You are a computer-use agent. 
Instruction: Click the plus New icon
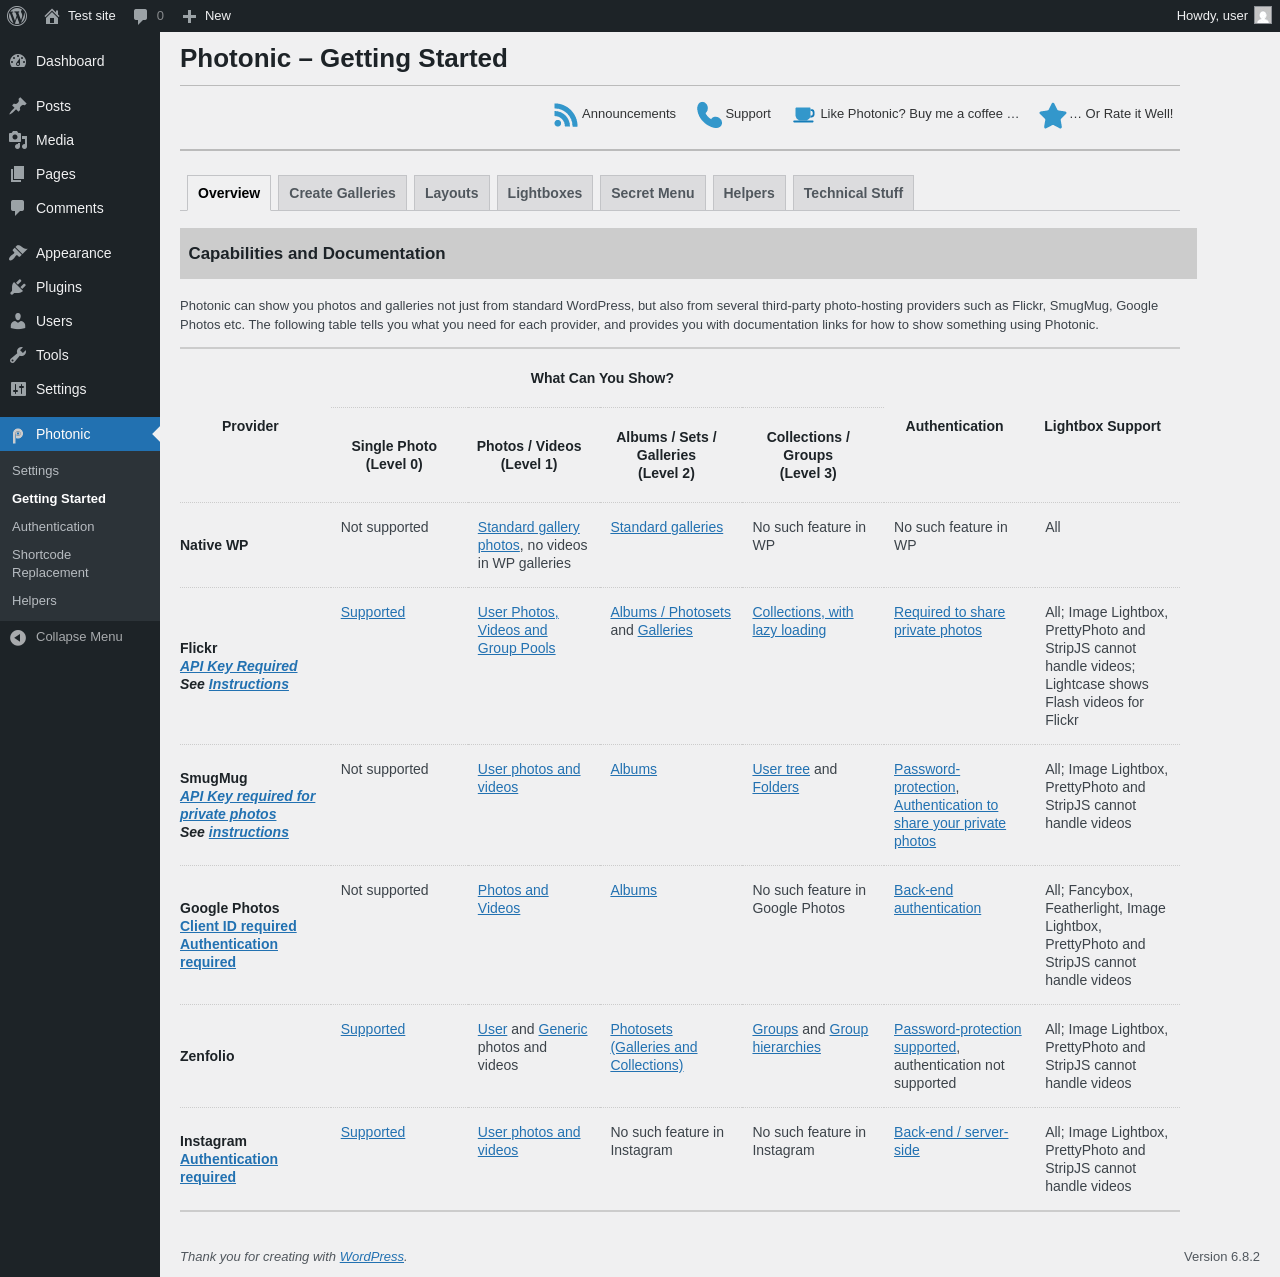[189, 16]
